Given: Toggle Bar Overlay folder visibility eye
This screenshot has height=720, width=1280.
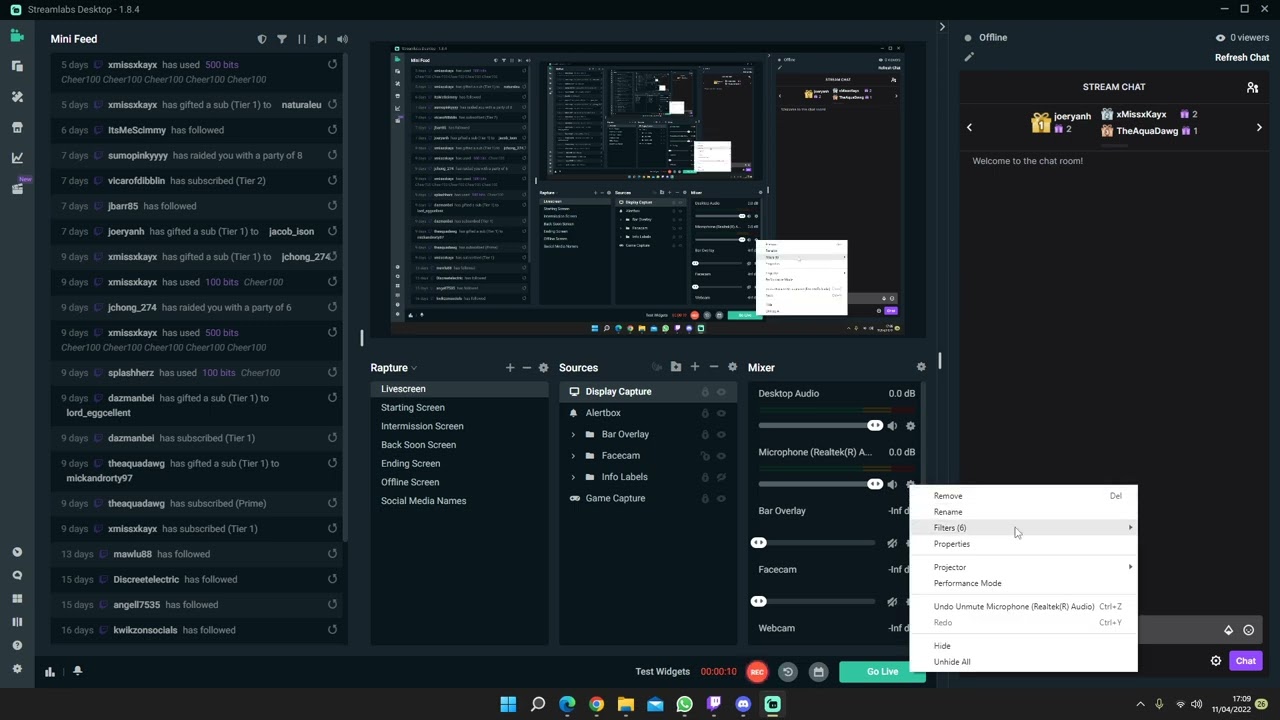Looking at the screenshot, I should click(721, 435).
